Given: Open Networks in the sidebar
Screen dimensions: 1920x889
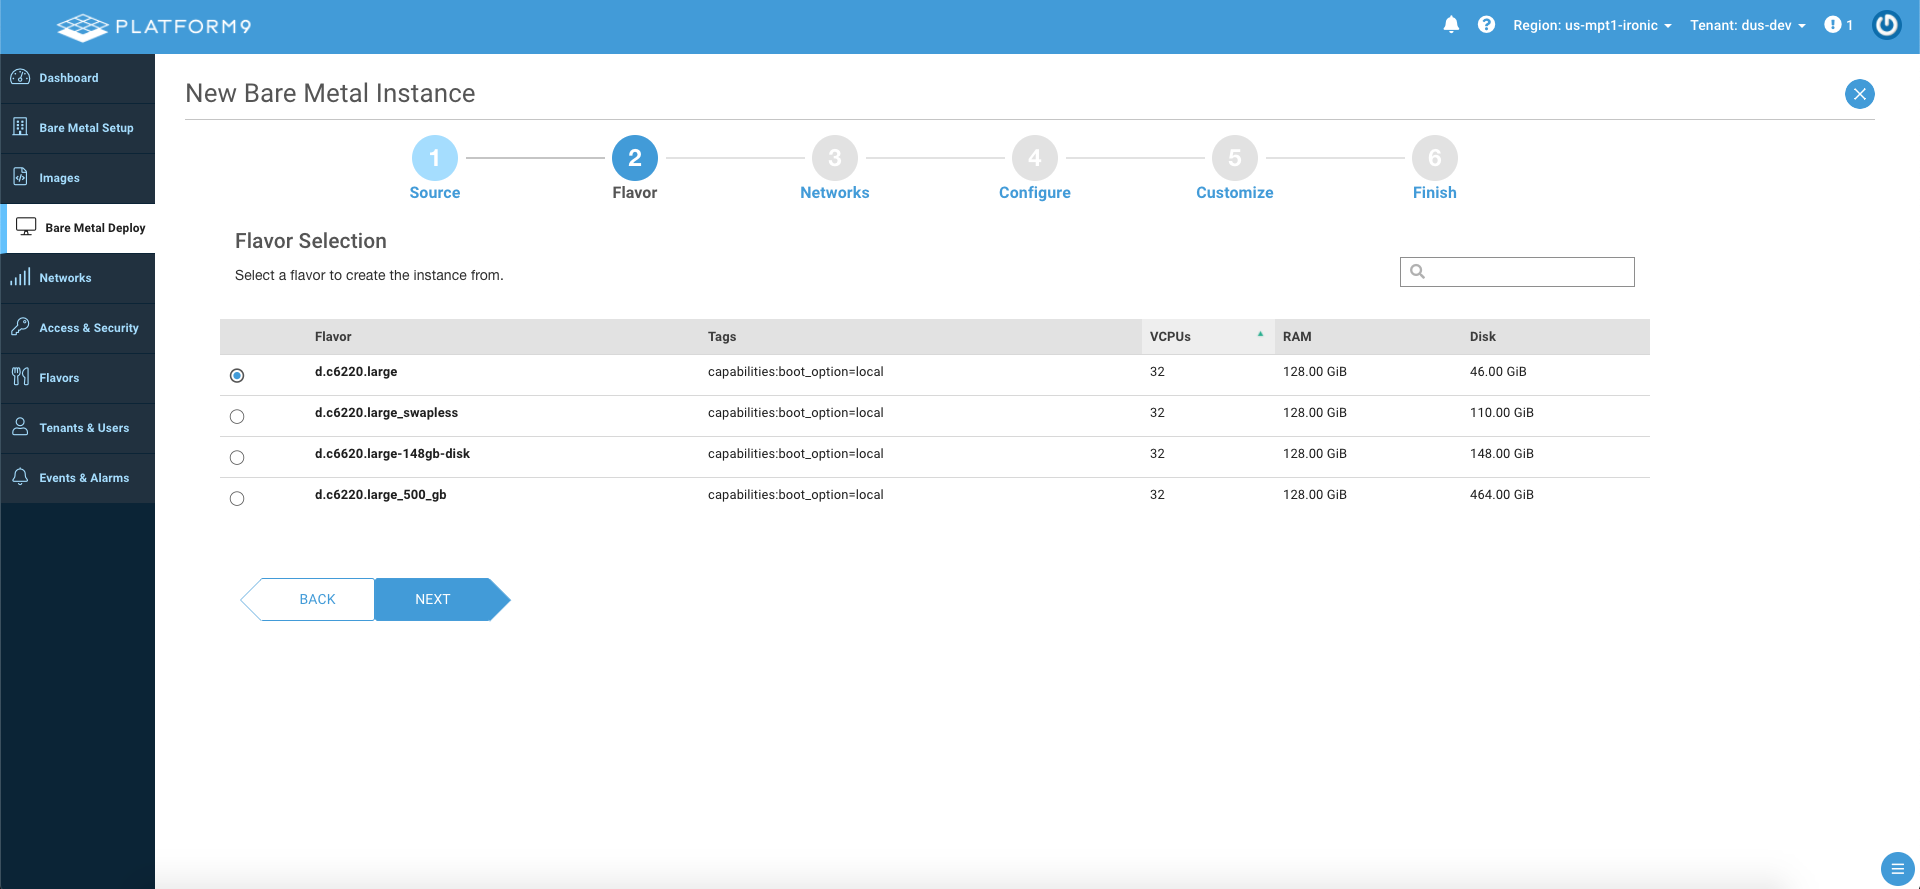Looking at the screenshot, I should (x=78, y=278).
